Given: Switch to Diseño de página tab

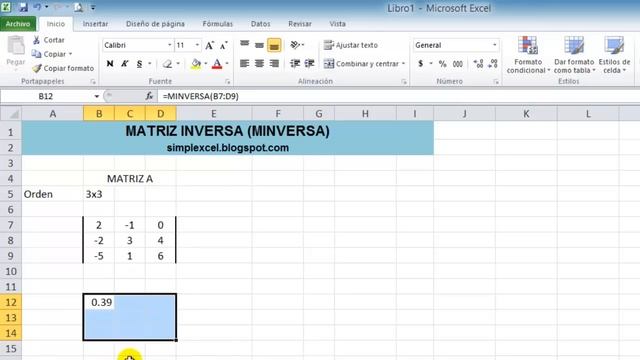Looking at the screenshot, I should coord(155,24).
